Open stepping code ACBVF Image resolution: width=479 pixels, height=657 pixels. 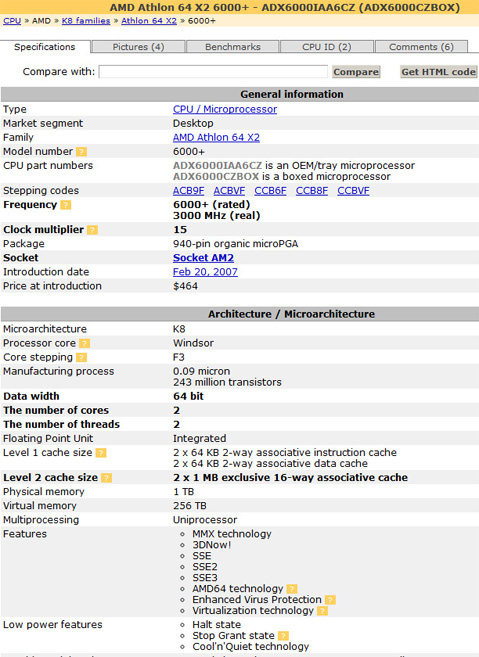click(229, 191)
